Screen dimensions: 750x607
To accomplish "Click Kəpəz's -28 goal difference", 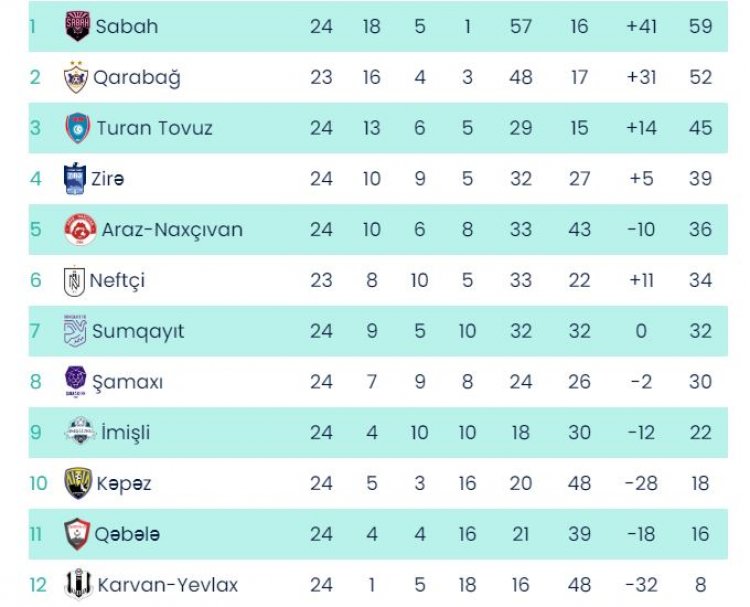I will 640,484.
